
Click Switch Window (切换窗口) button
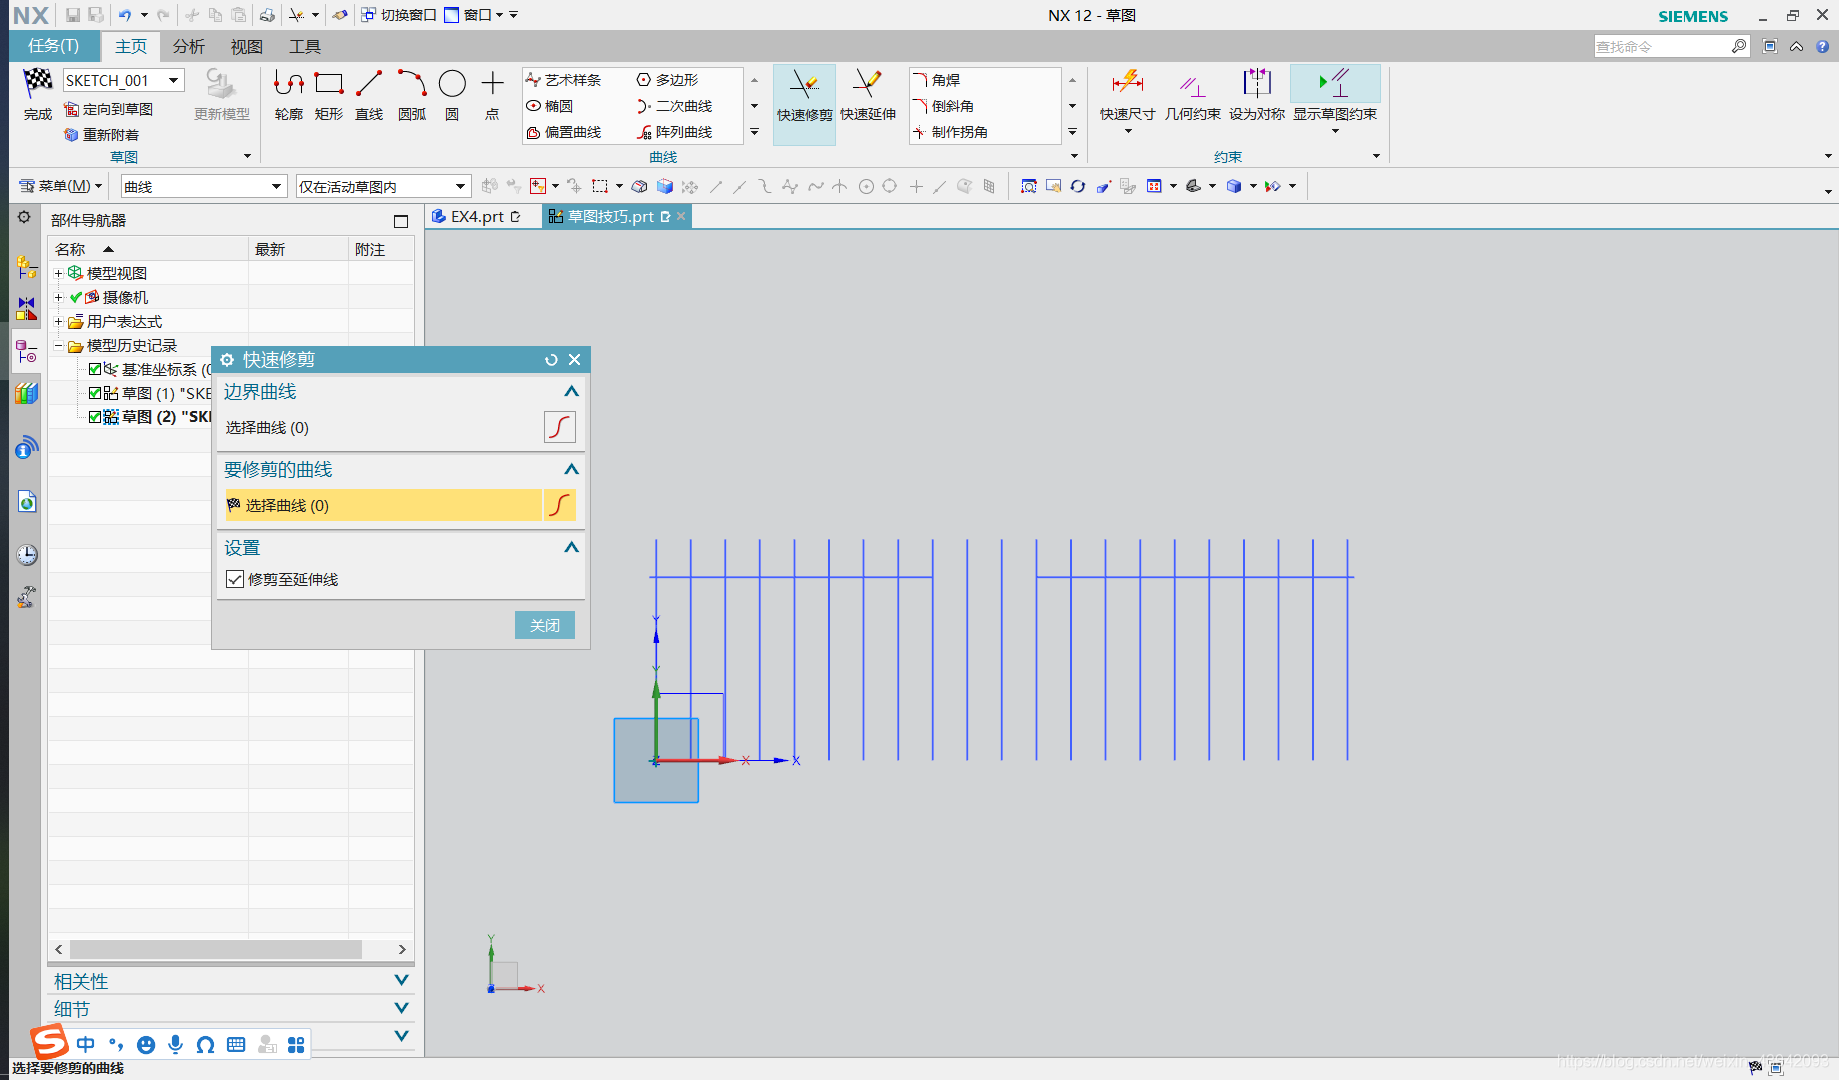[x=398, y=15]
